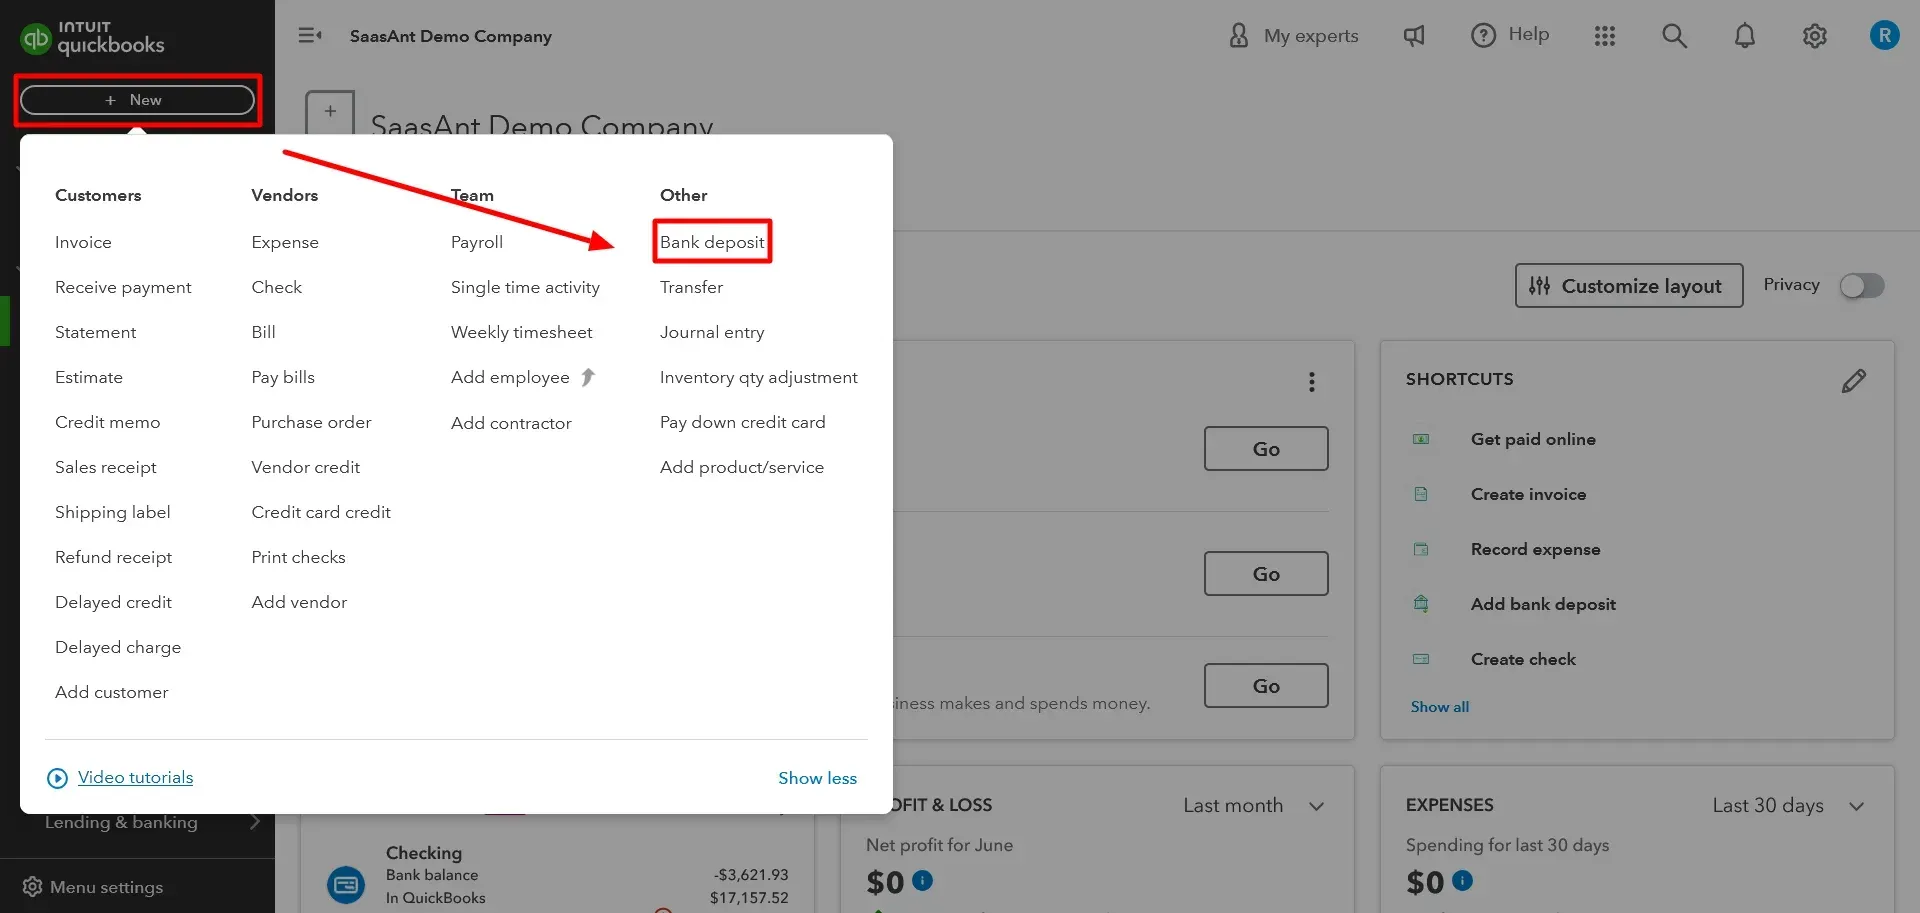Click the plus icon box beside company name

pos(330,112)
